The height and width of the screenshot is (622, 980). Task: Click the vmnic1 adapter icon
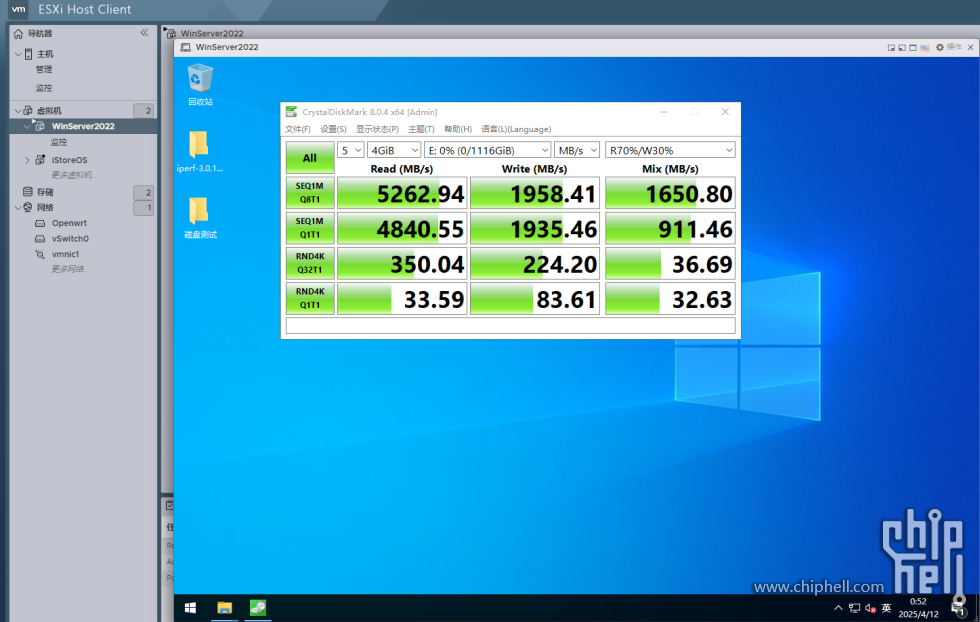[40, 254]
